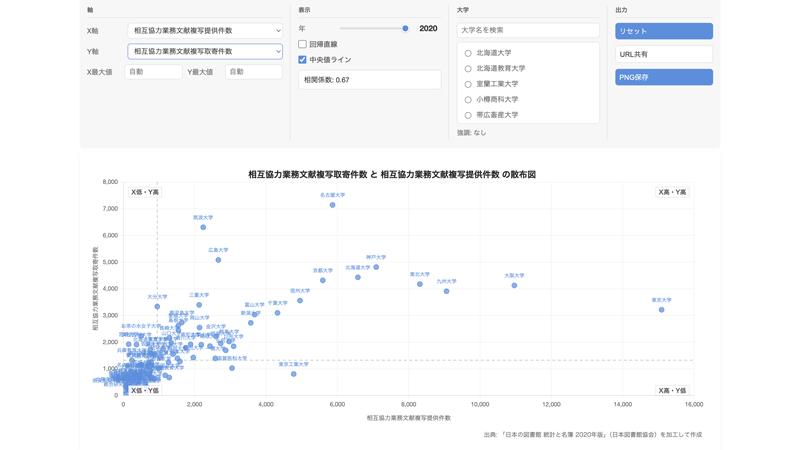Focus the 大学名を検索 search field
800x450 pixels.
click(x=528, y=30)
